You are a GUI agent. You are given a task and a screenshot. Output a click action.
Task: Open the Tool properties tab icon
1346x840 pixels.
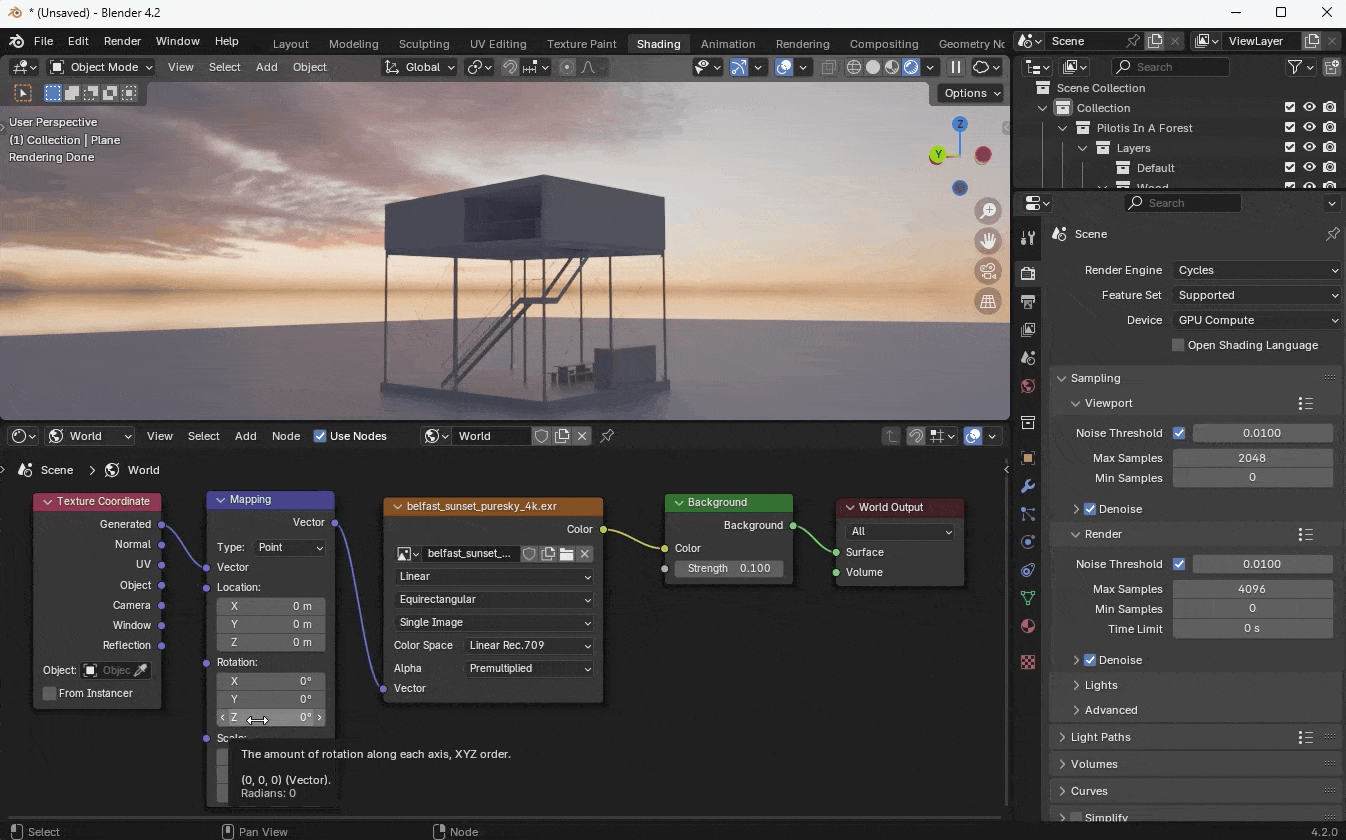[1027, 238]
